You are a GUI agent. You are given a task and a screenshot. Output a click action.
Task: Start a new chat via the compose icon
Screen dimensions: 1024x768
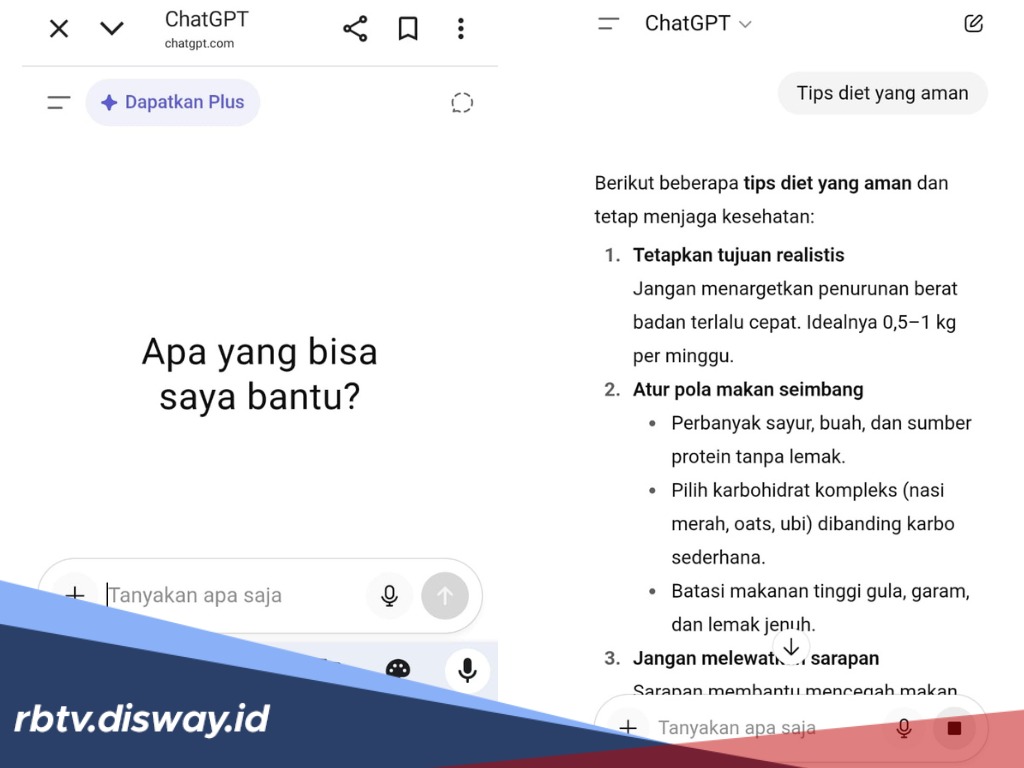pos(973,23)
